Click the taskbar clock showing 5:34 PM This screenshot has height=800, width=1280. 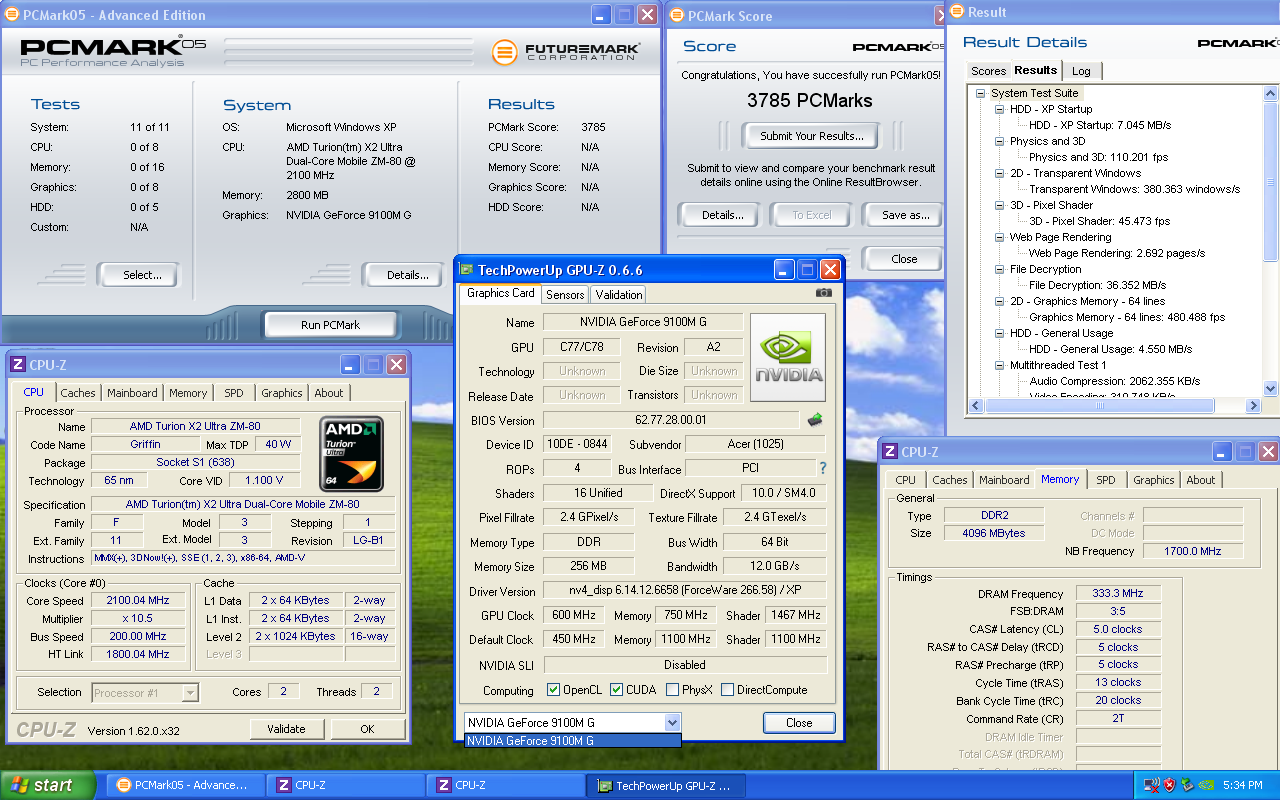point(1243,785)
